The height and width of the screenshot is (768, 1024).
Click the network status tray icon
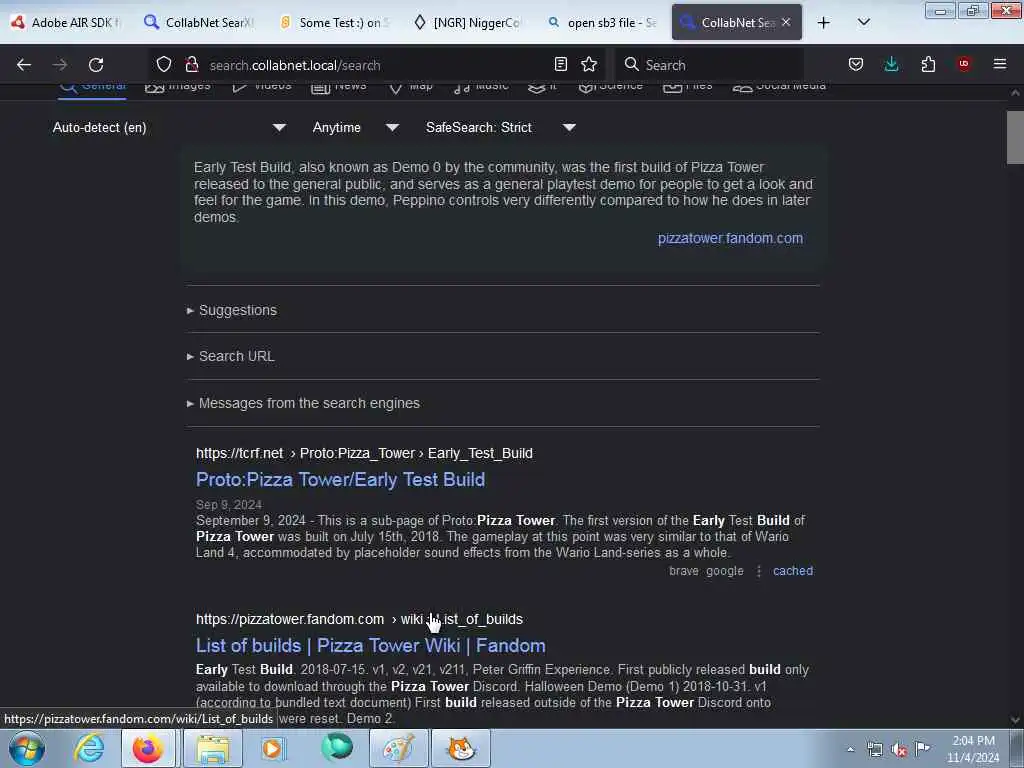pyautogui.click(x=874, y=750)
